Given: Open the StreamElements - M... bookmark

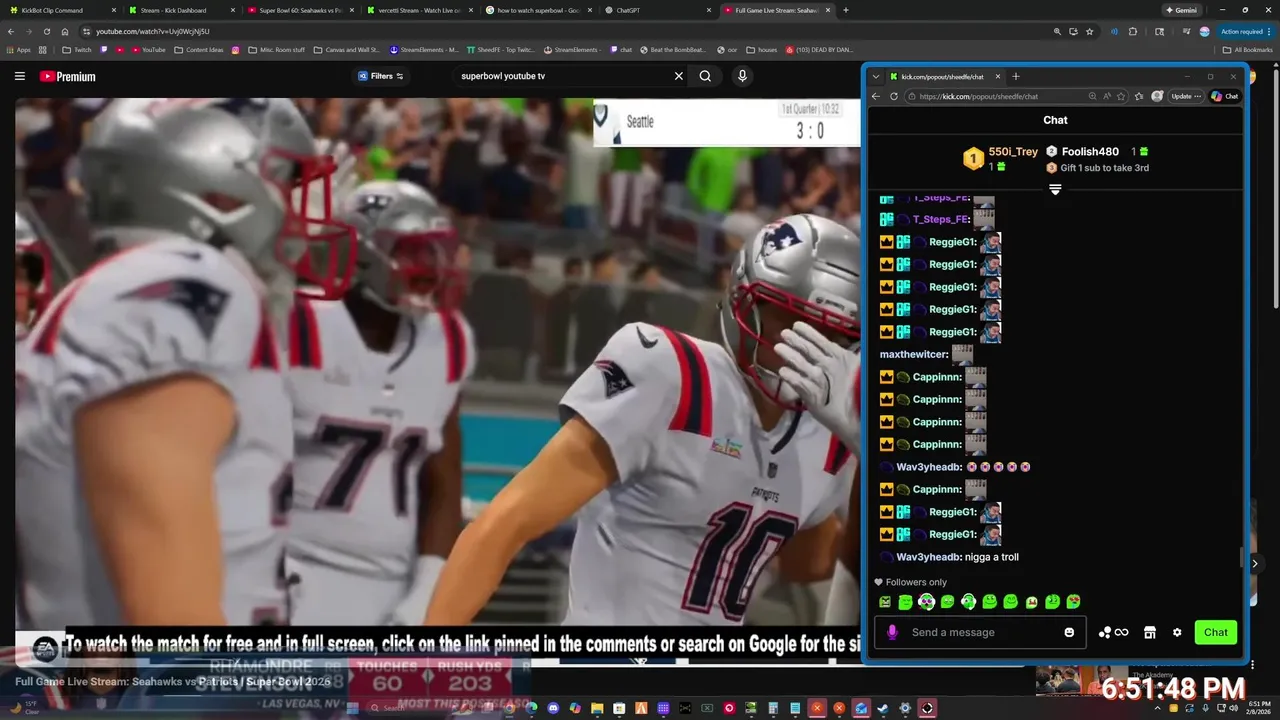Looking at the screenshot, I should tap(424, 50).
